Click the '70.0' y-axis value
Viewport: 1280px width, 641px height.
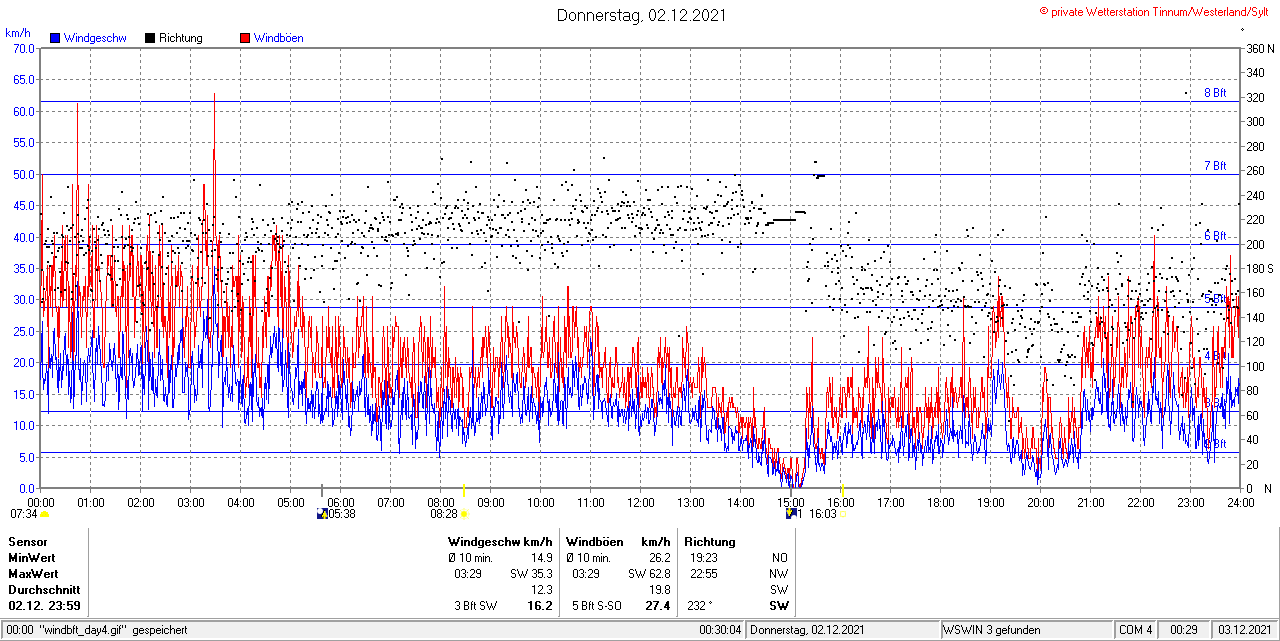click(23, 48)
